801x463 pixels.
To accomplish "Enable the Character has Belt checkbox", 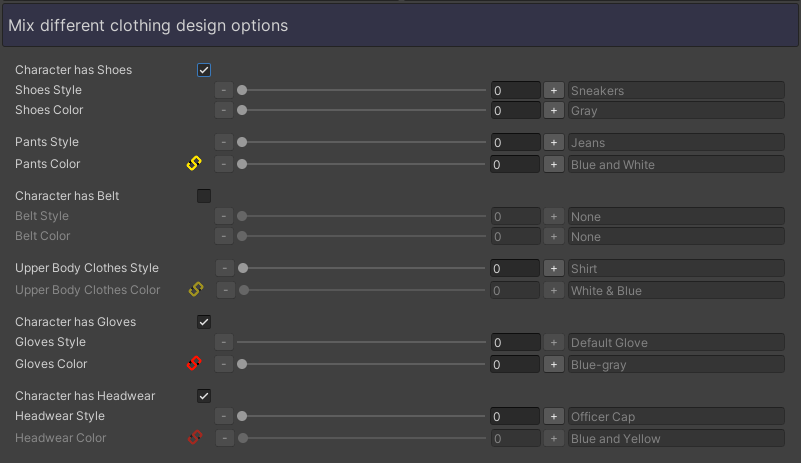I will coord(204,196).
